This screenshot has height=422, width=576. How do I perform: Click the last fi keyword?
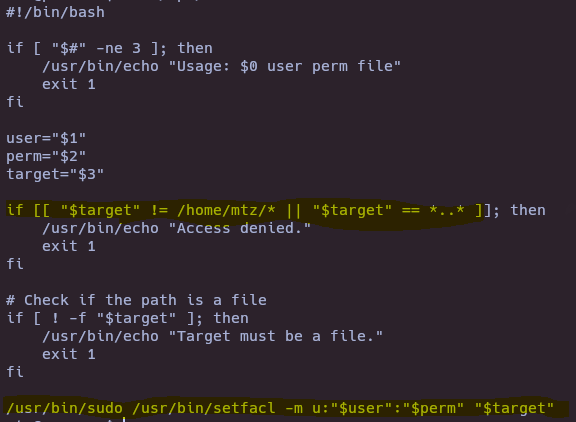(15, 372)
